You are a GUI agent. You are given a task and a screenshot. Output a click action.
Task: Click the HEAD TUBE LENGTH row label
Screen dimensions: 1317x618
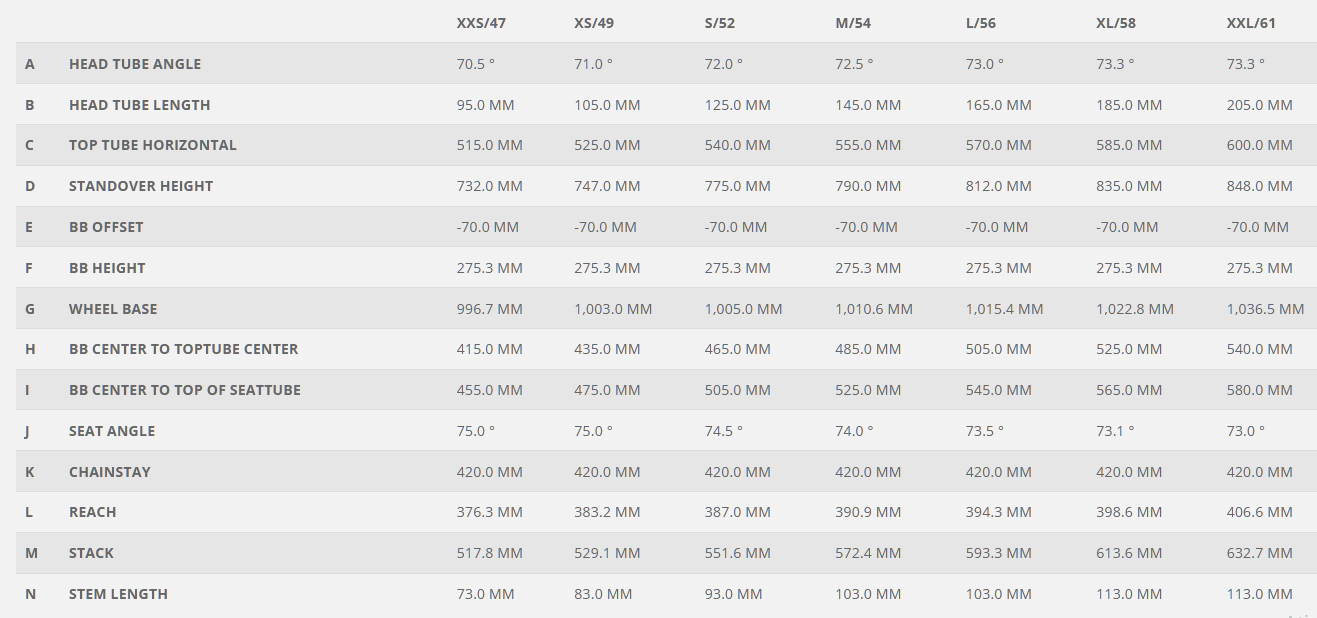139,105
